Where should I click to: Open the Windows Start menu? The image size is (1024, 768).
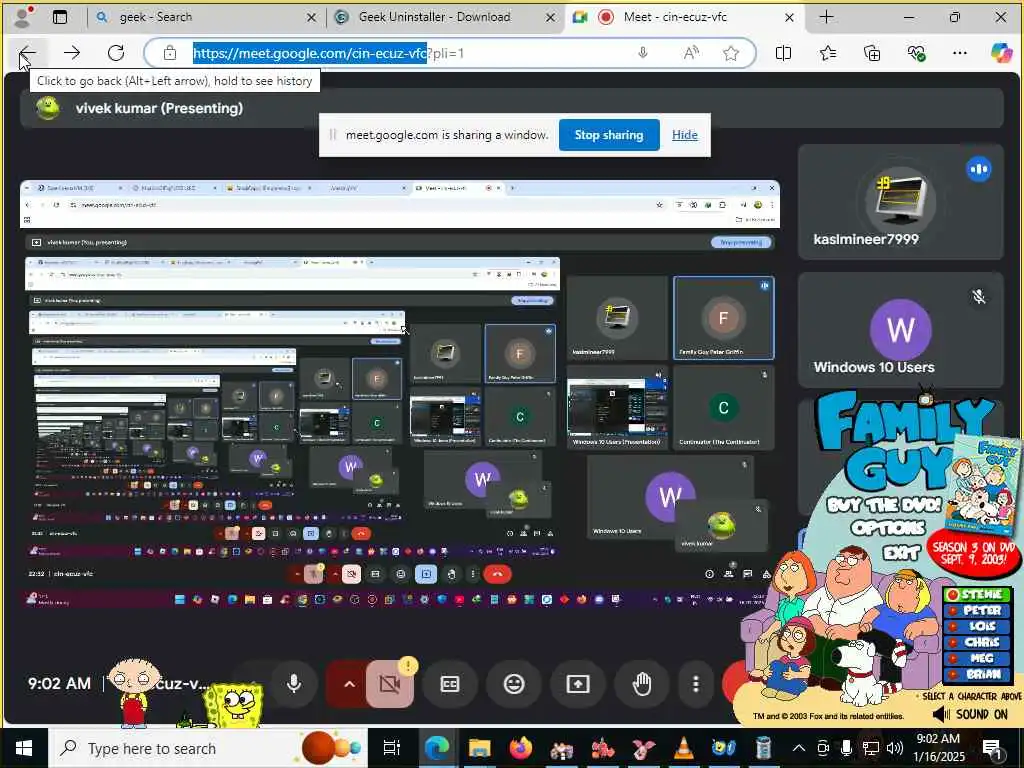[24, 748]
